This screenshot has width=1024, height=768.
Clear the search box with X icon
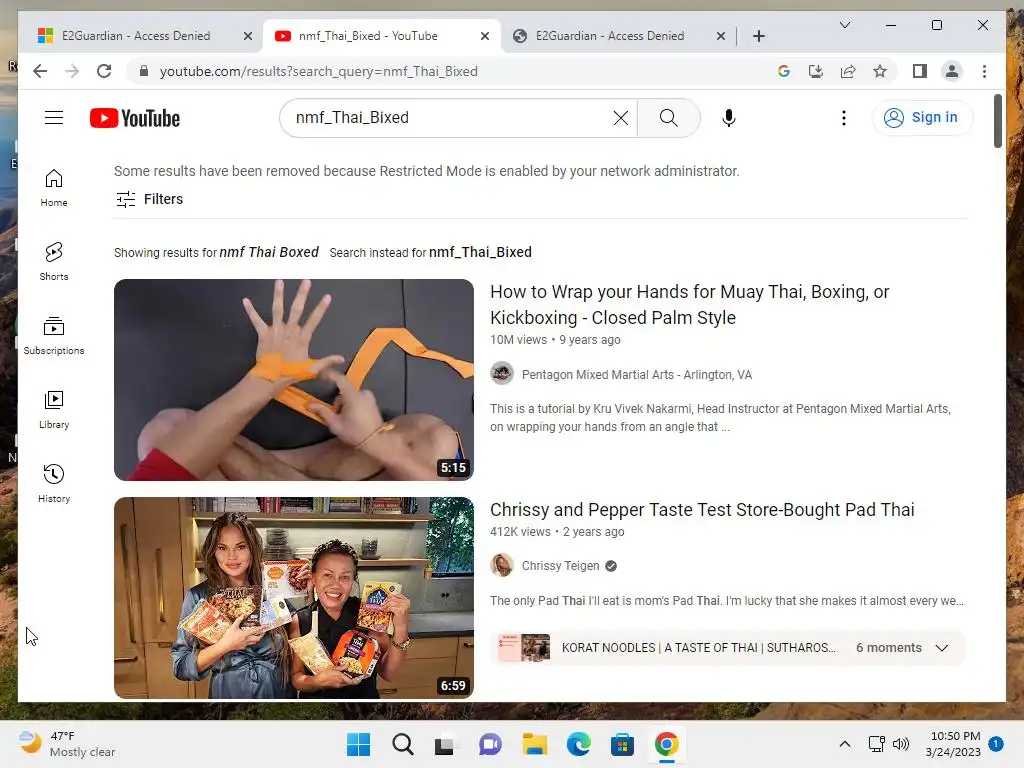coord(620,118)
